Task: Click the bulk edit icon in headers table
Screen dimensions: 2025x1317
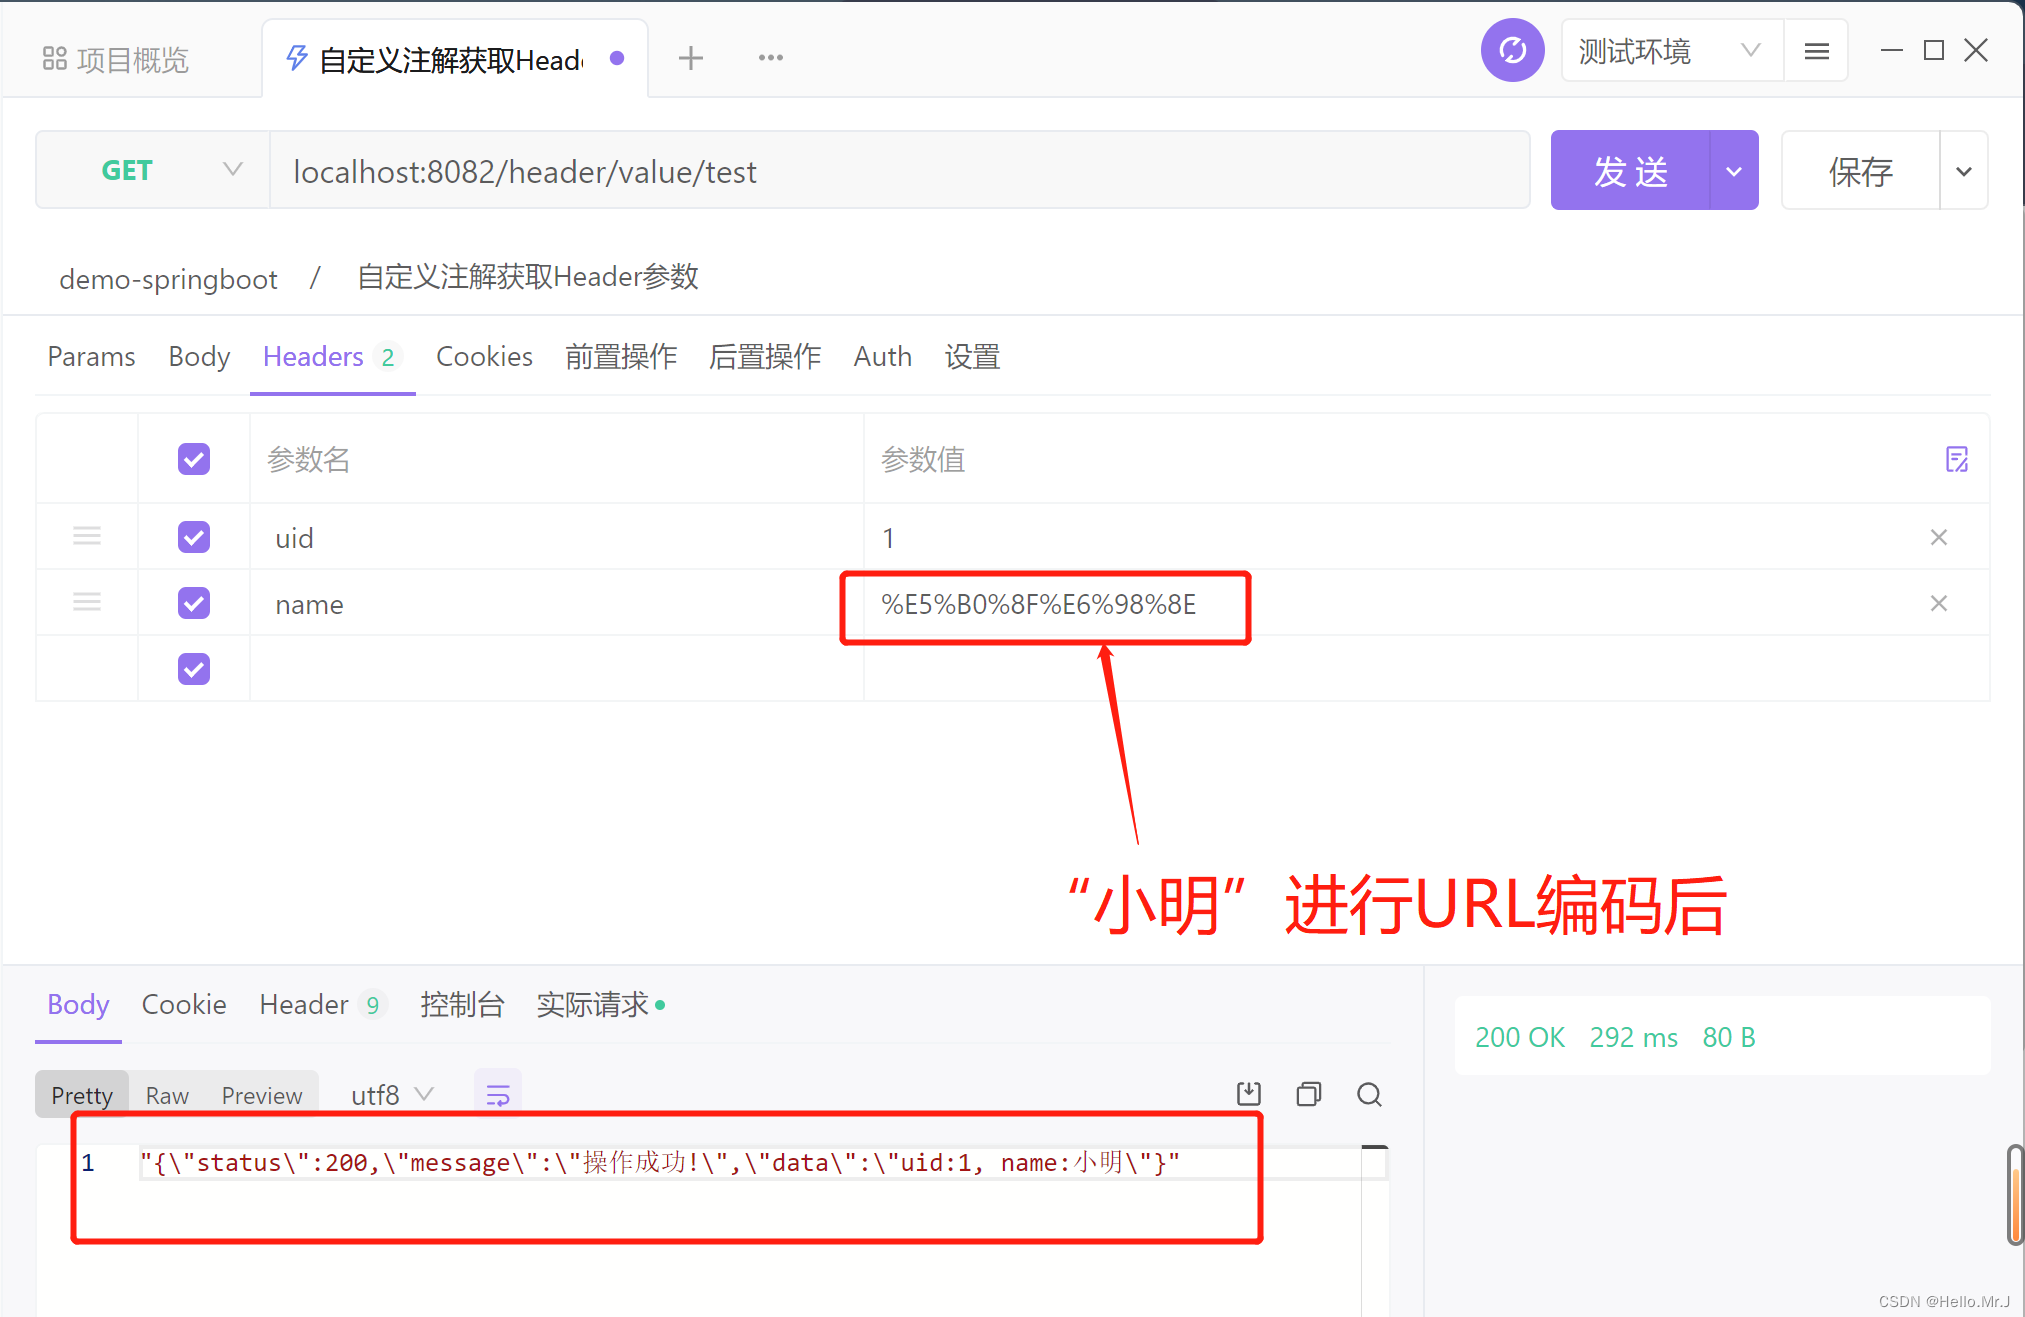Action: [1957, 459]
